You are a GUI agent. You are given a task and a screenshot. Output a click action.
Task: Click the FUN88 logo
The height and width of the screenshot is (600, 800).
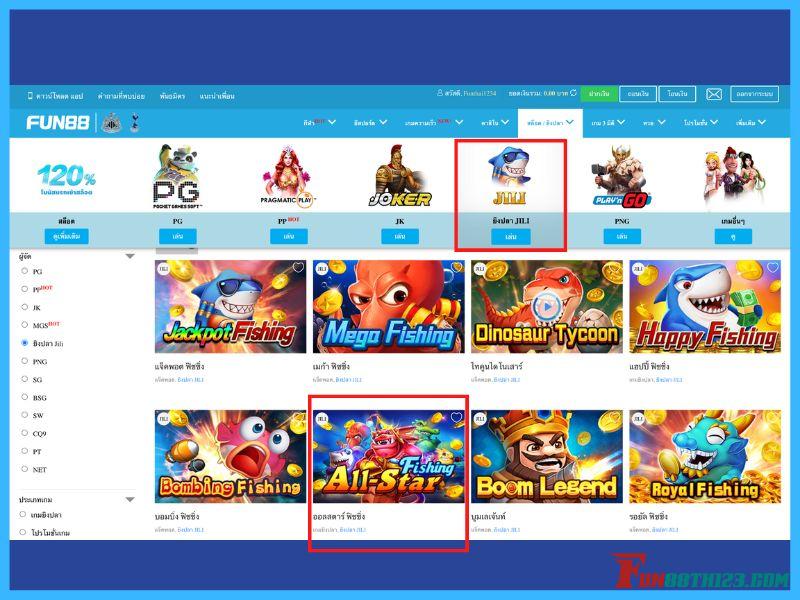[58, 123]
